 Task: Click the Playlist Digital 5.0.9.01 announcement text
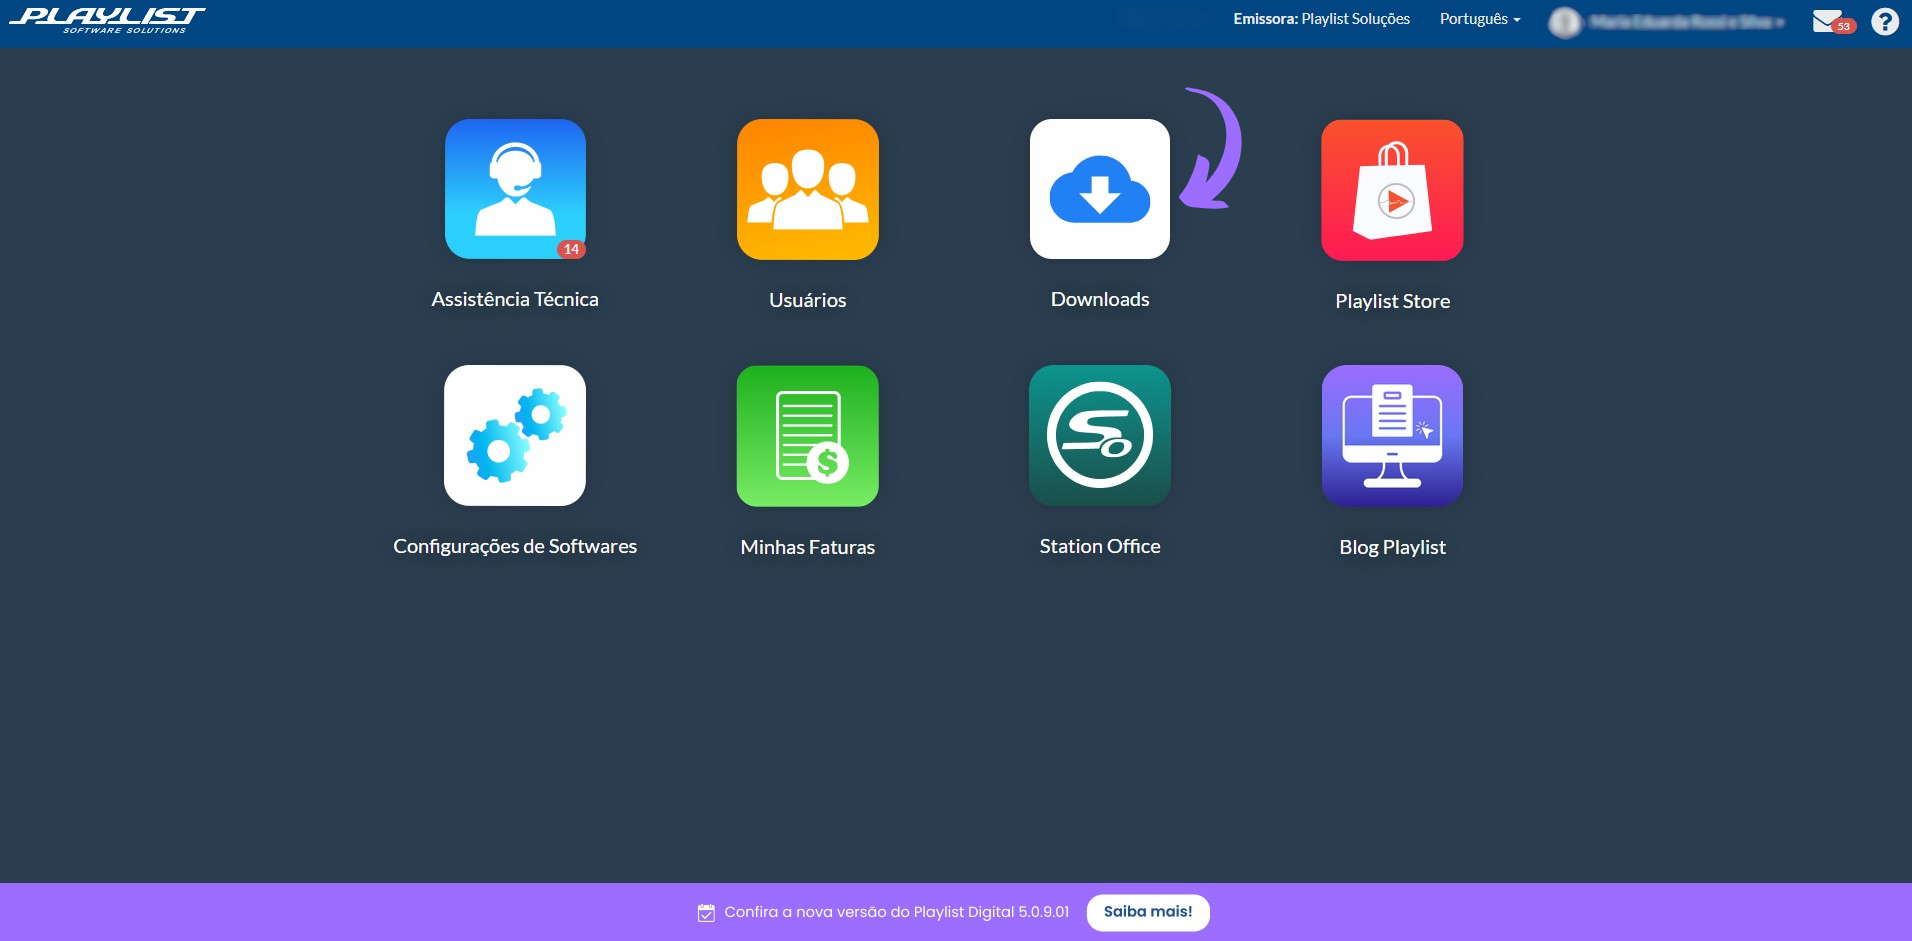[896, 912]
